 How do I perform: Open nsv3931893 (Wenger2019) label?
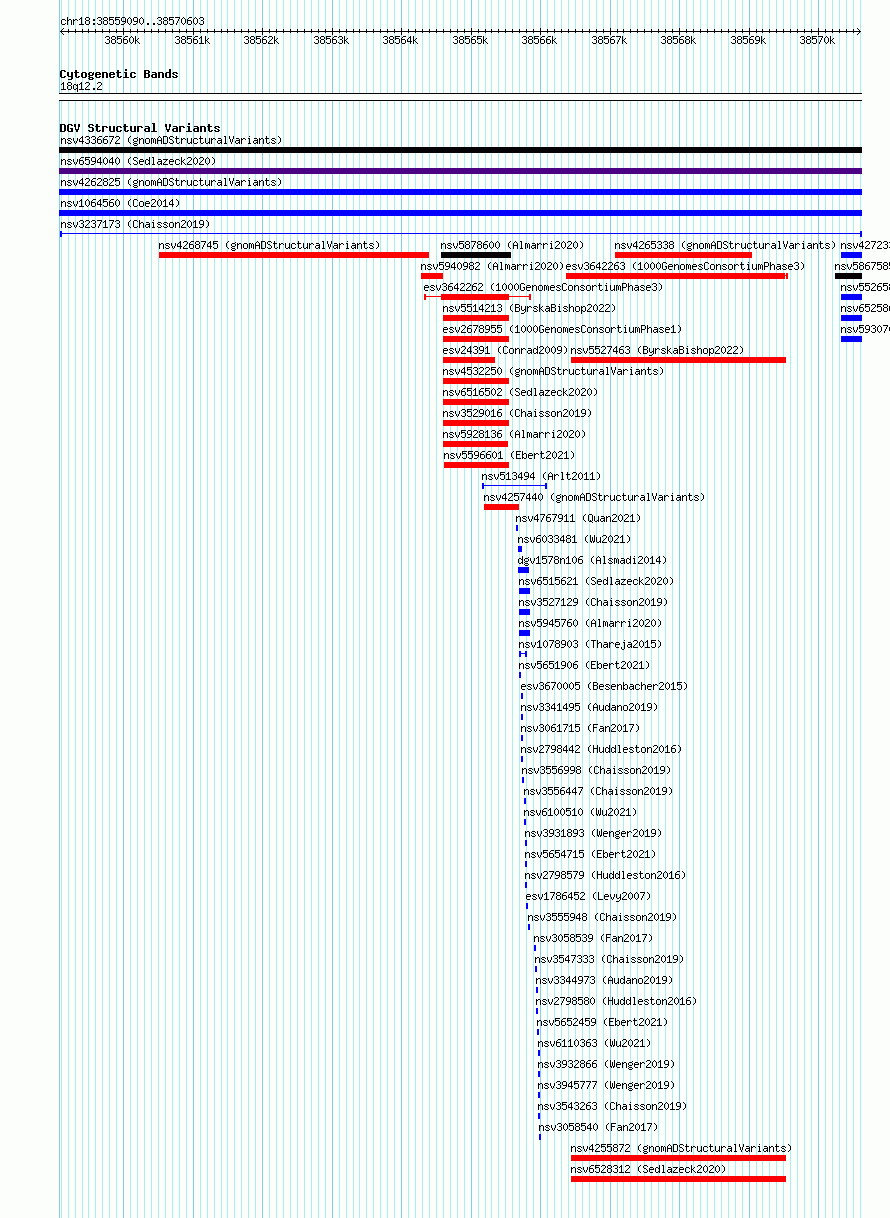(593, 833)
